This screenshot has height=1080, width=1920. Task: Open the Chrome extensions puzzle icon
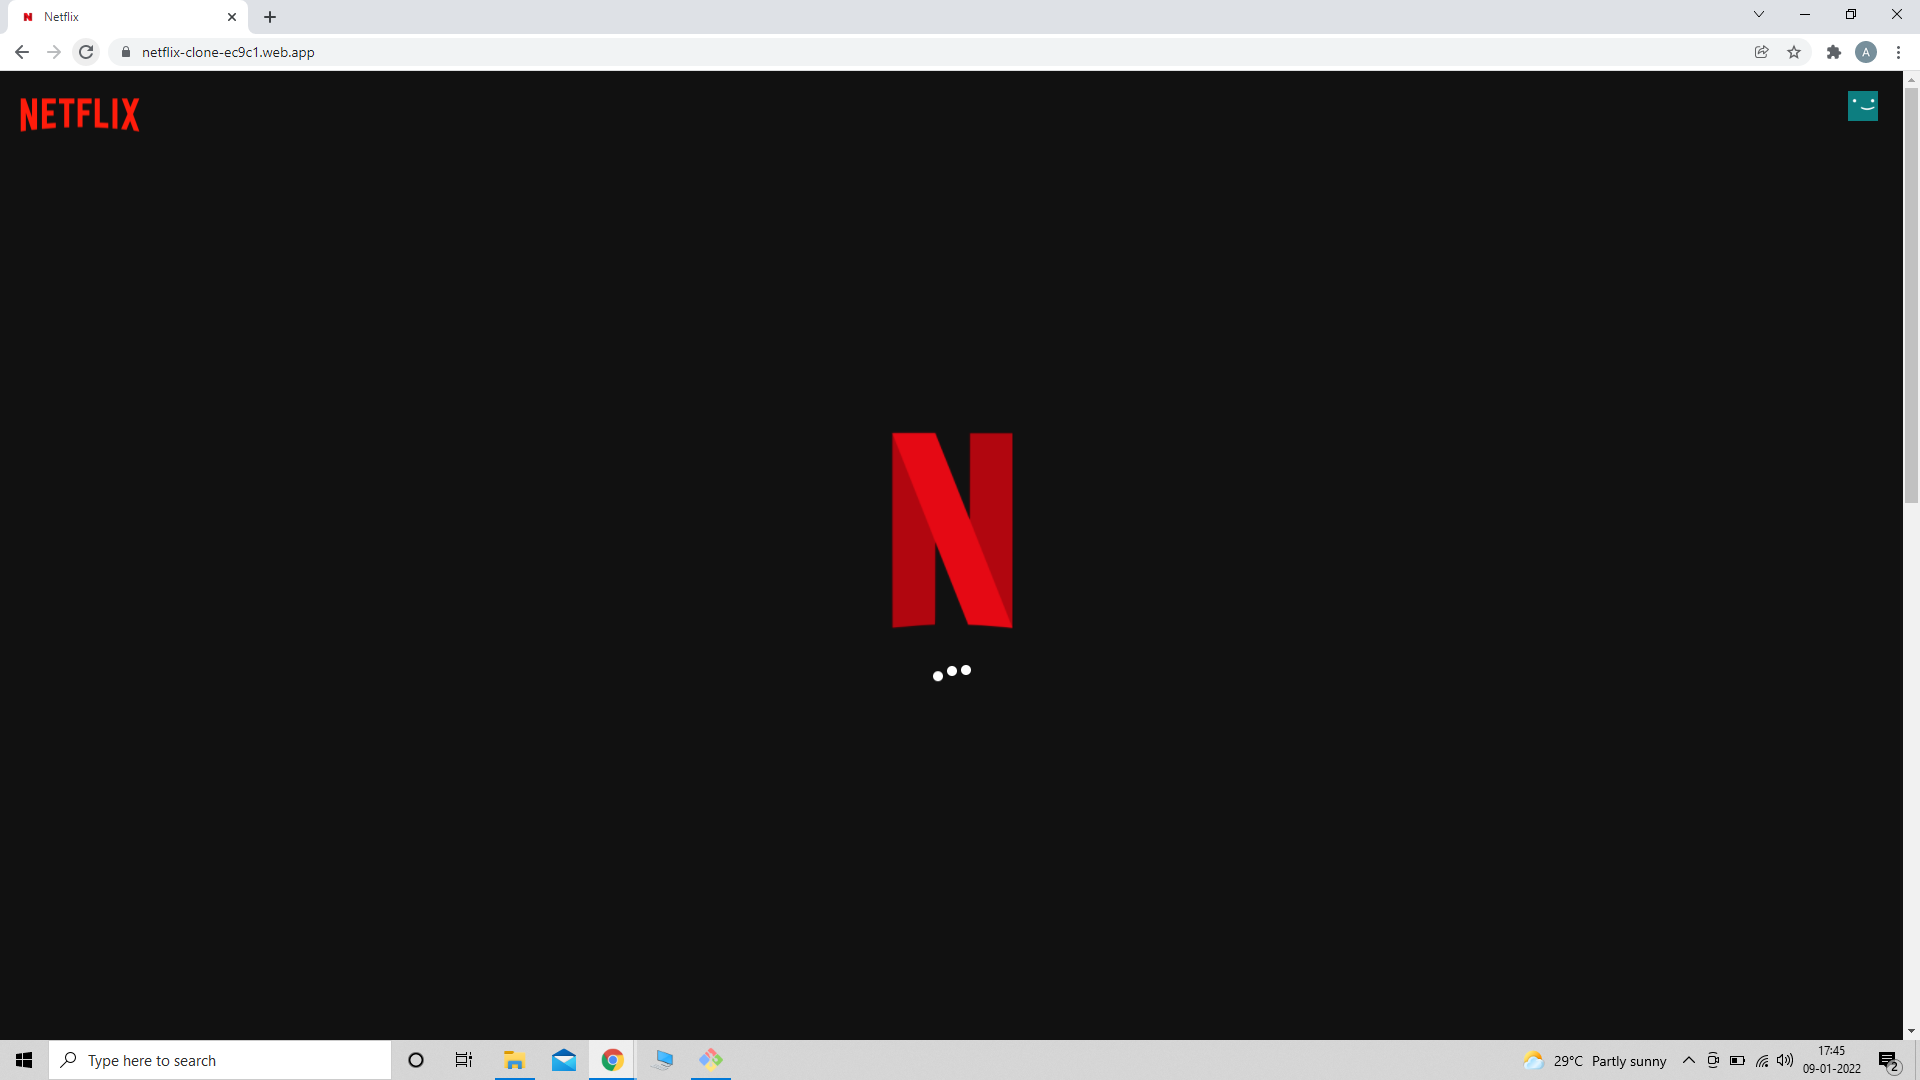pos(1834,52)
